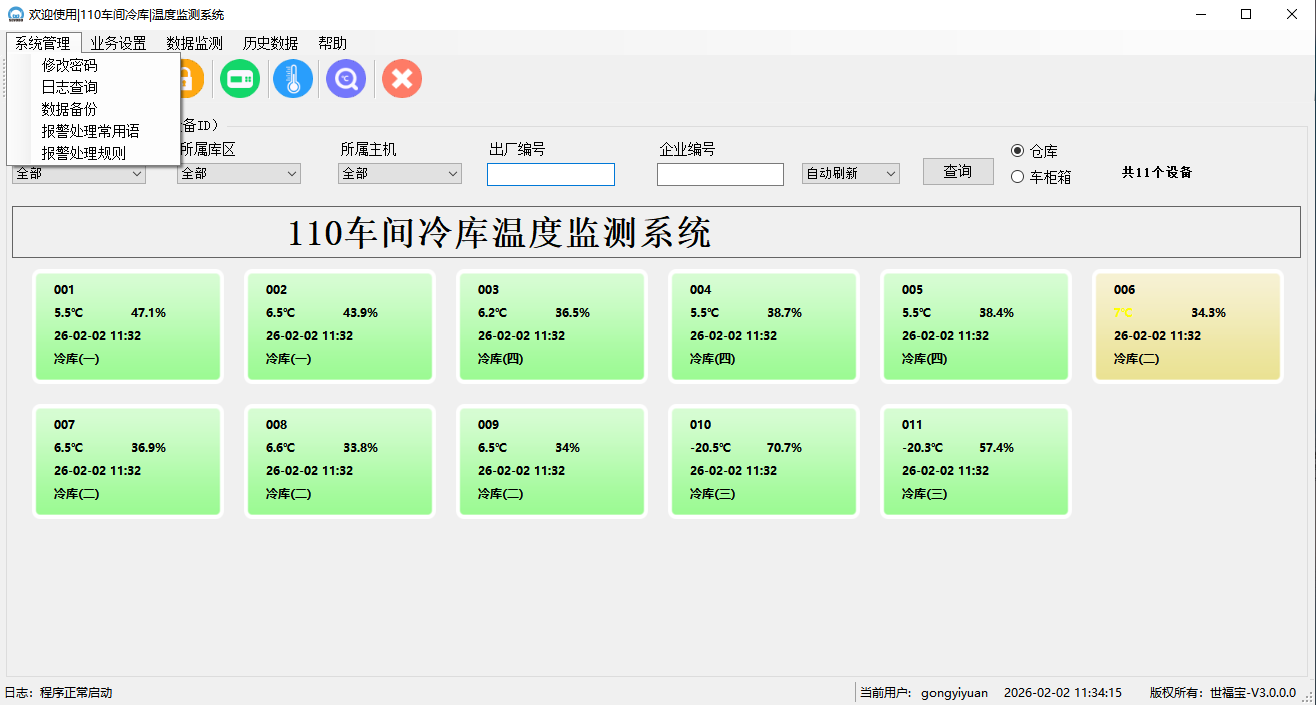
Task: Open the 历史数据 menu
Action: point(270,43)
